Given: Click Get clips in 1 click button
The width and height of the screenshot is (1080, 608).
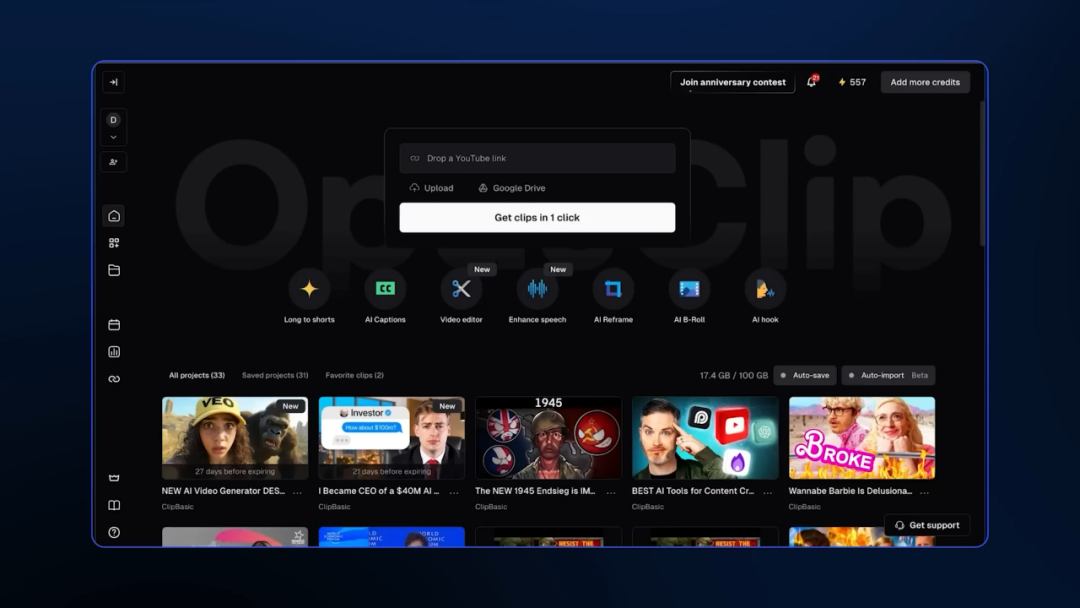Looking at the screenshot, I should pos(537,218).
